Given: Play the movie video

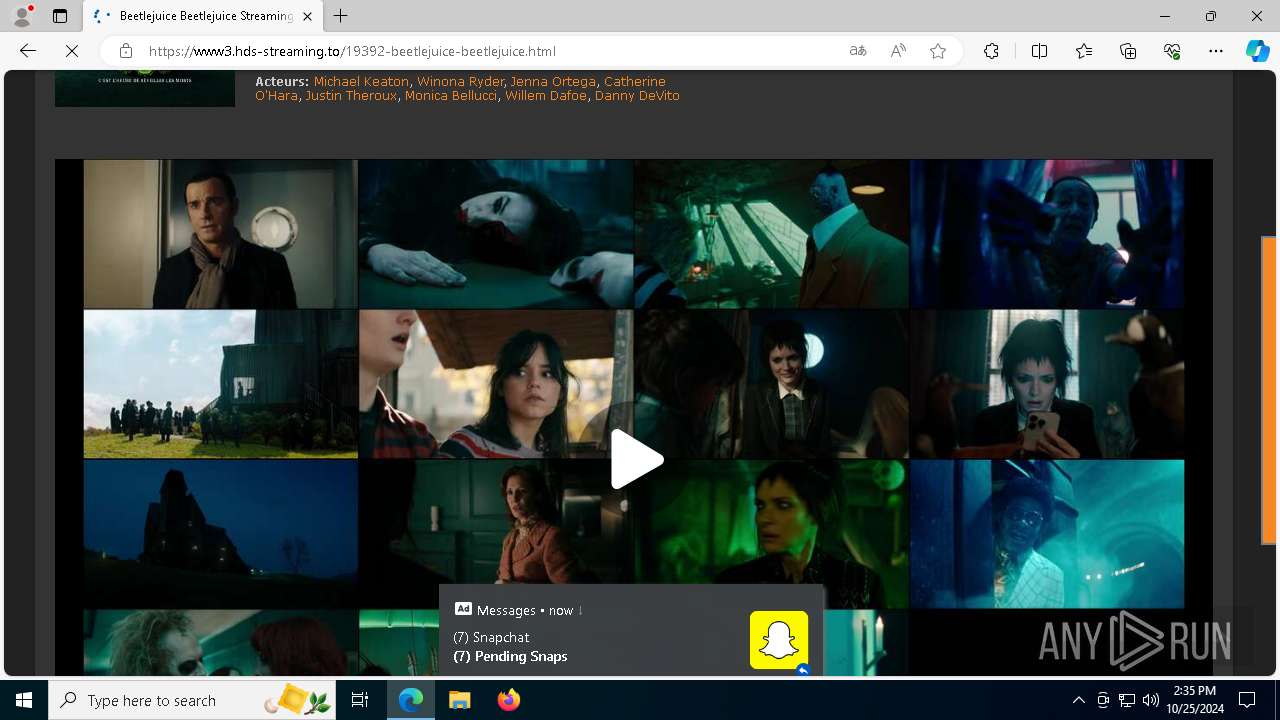Looking at the screenshot, I should [637, 459].
